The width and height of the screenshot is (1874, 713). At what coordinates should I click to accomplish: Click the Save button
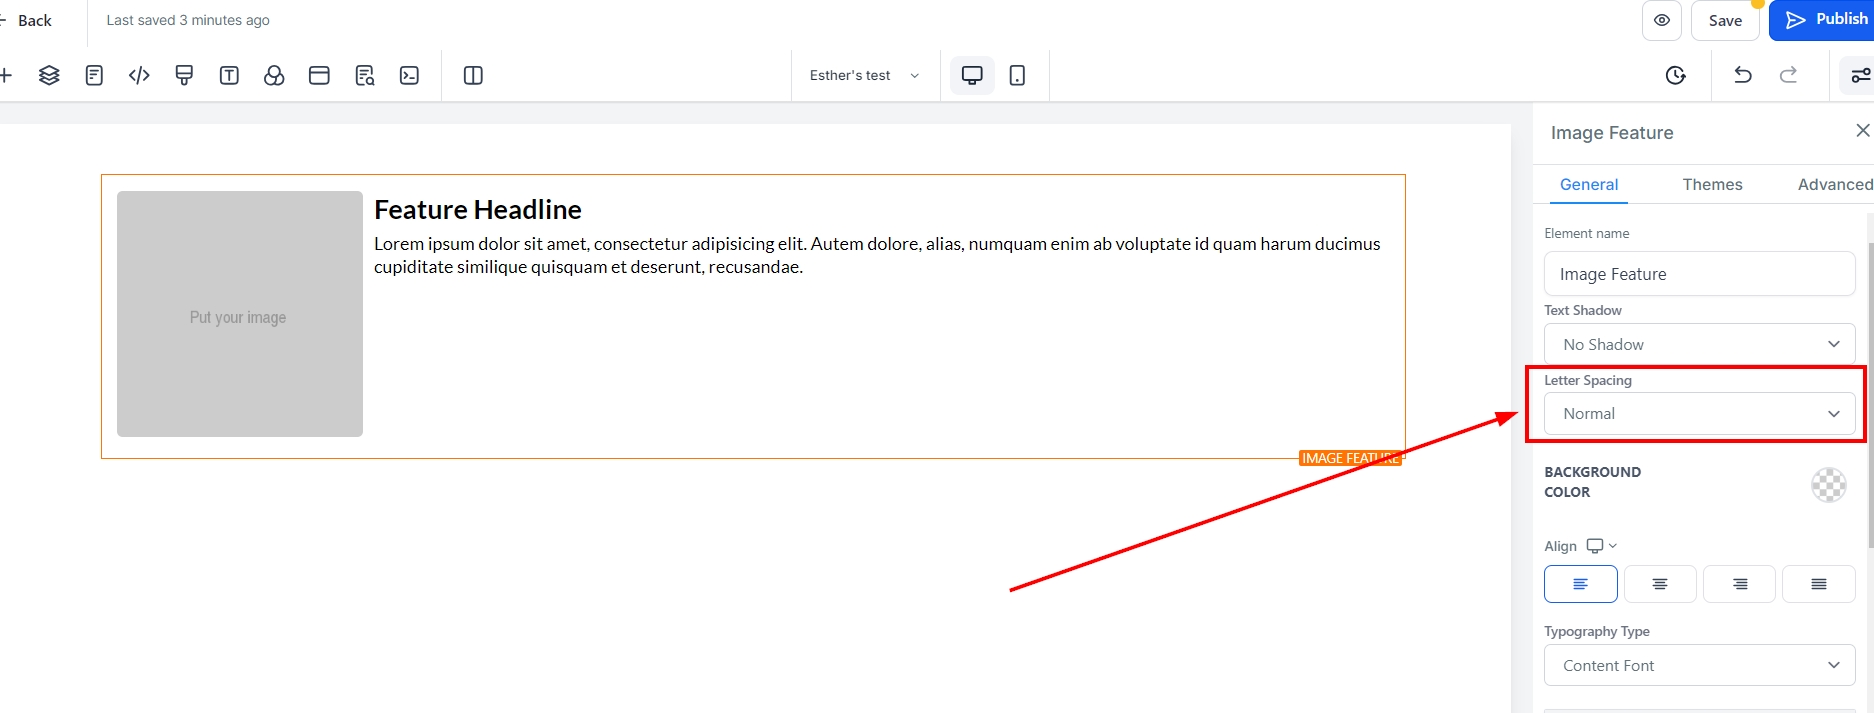pos(1725,20)
